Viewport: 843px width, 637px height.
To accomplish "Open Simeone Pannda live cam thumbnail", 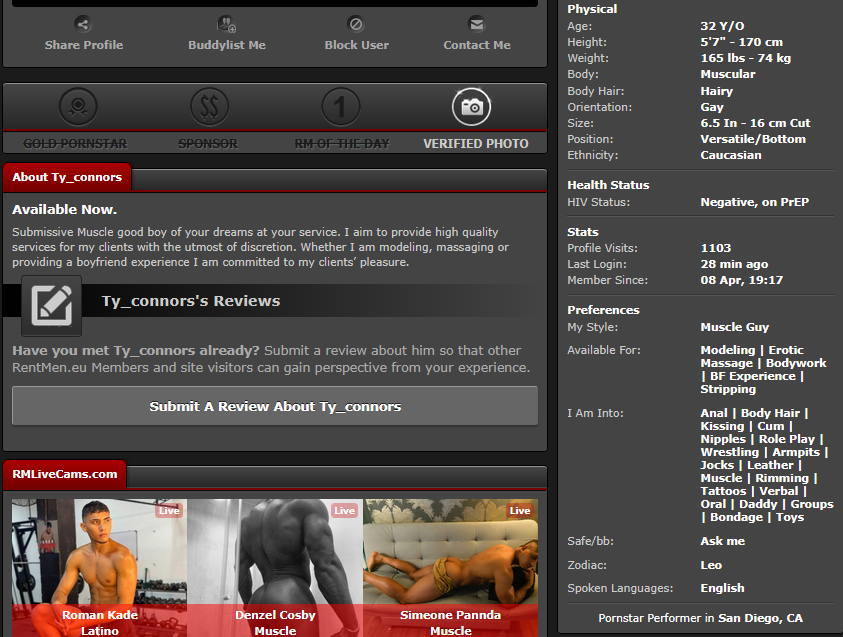I will (450, 565).
